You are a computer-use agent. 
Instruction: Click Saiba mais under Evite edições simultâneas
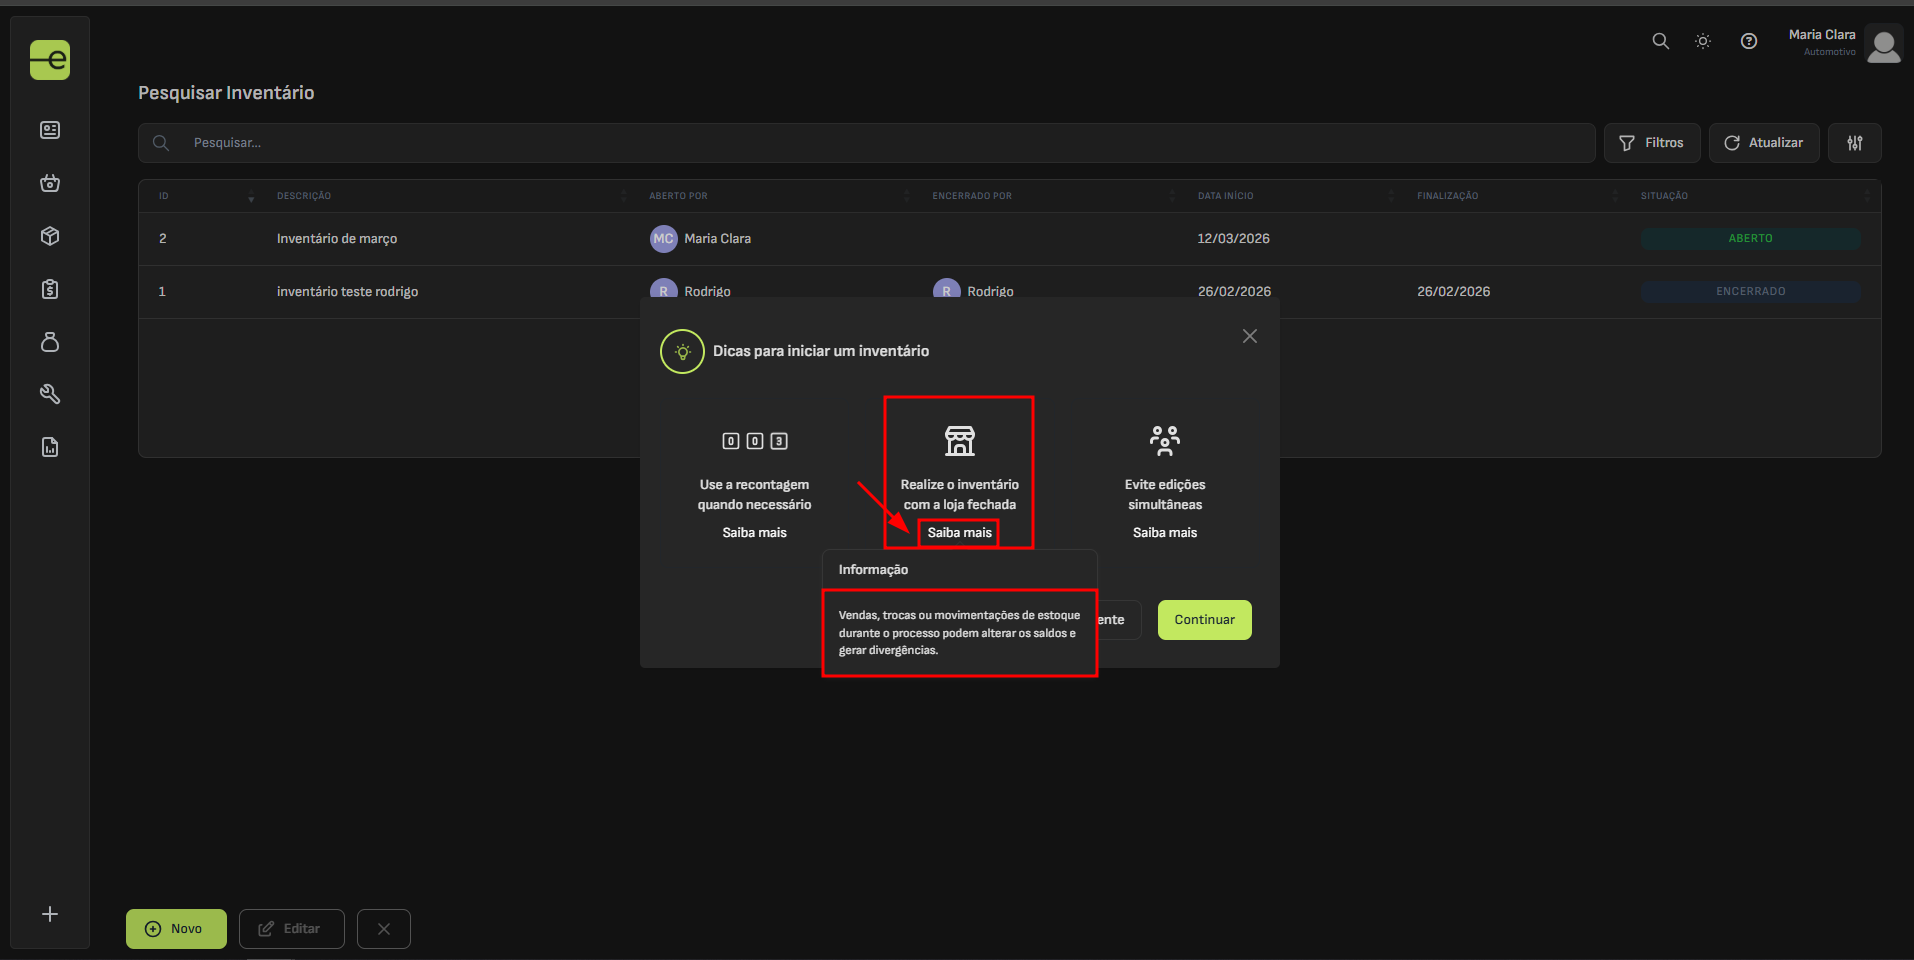coord(1164,533)
